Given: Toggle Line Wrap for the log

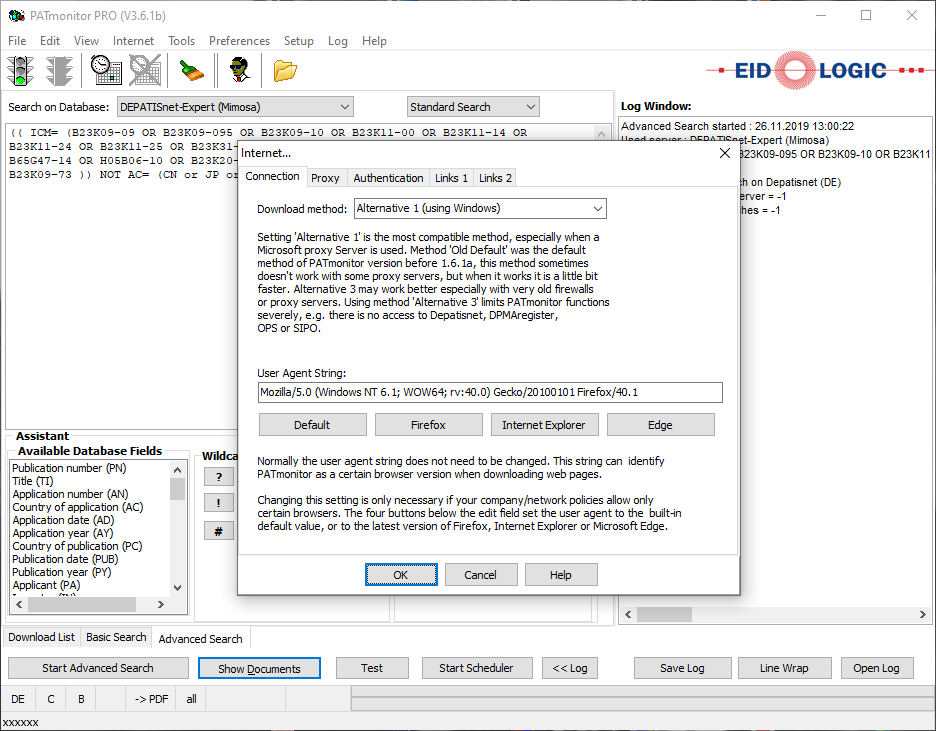Looking at the screenshot, I should pyautogui.click(x=784, y=668).
